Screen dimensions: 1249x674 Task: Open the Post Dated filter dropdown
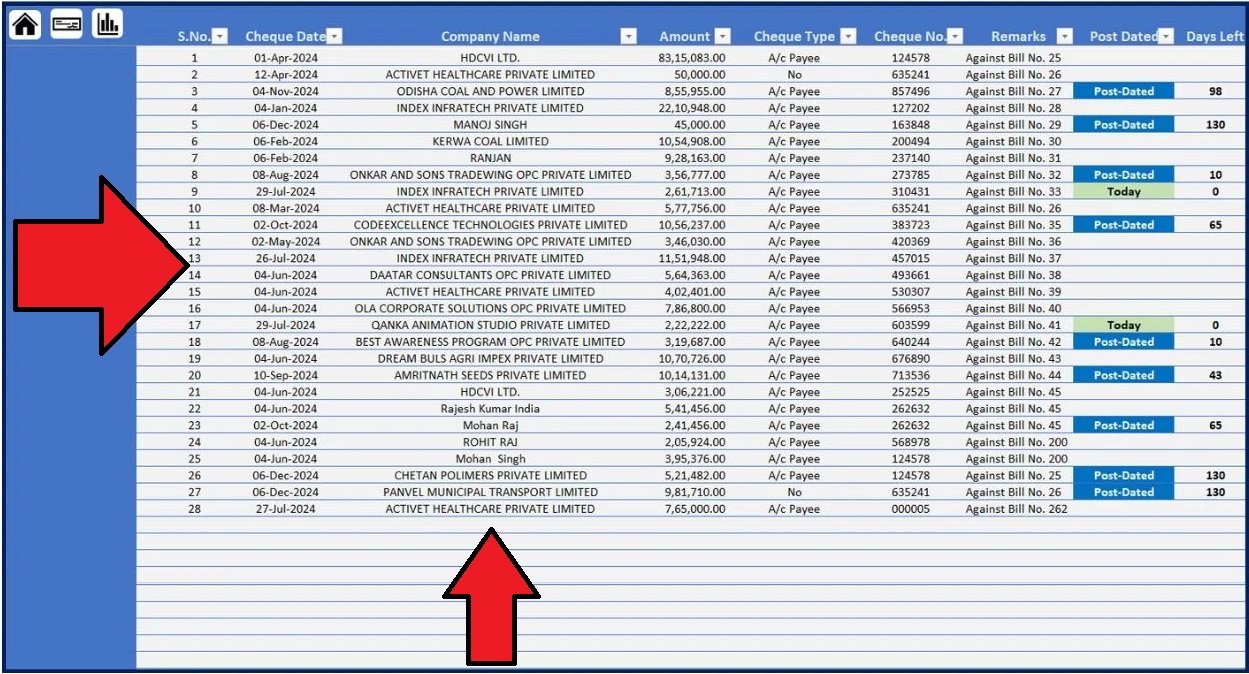[x=1167, y=35]
